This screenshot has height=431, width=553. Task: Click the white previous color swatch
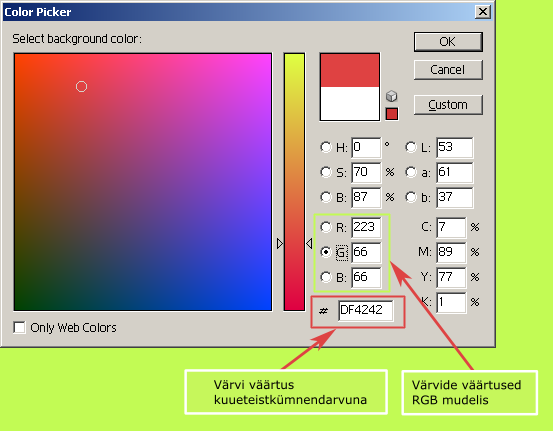350,104
